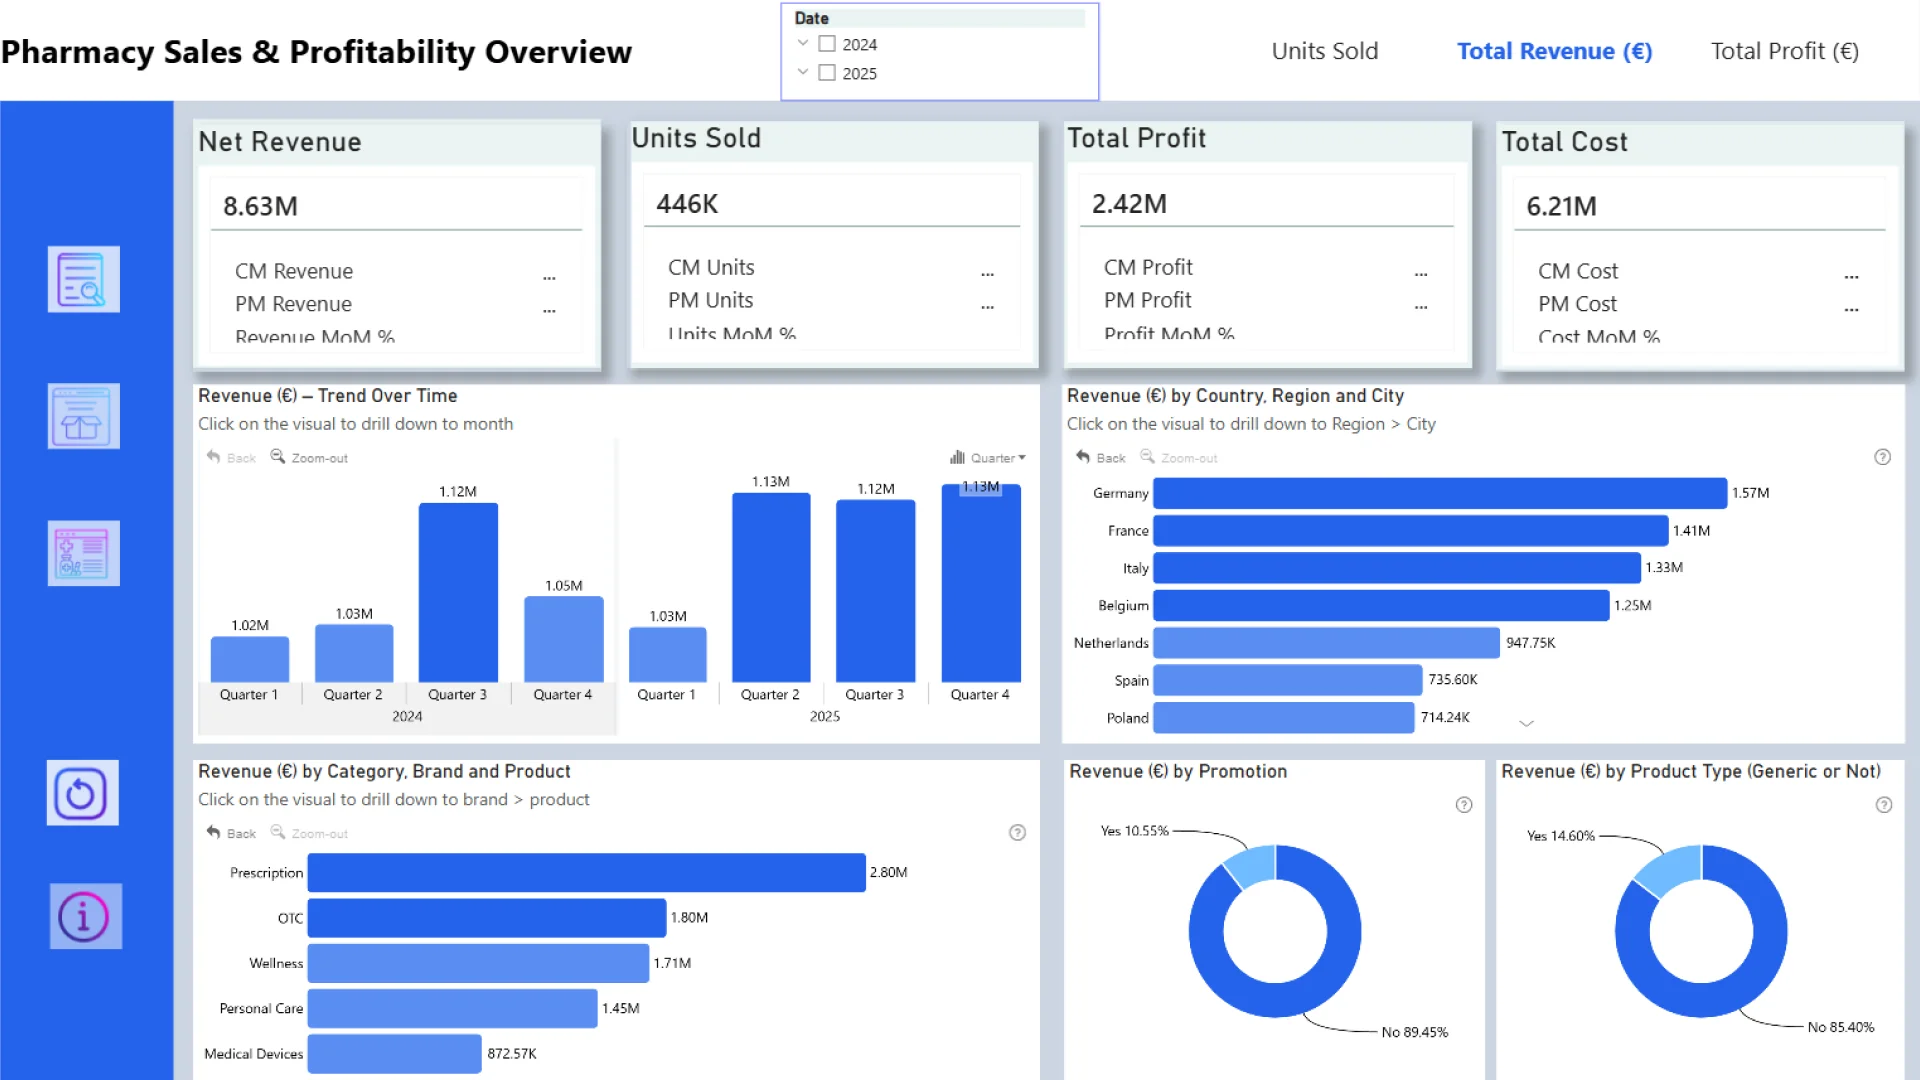This screenshot has width=1920, height=1080.
Task: Click help icon on Promotion donut chart
Action: tap(1464, 805)
